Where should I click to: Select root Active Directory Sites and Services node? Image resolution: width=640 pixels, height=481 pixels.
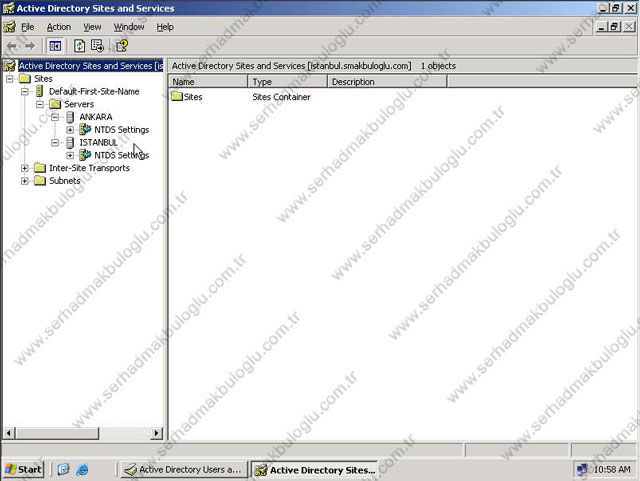click(91, 66)
